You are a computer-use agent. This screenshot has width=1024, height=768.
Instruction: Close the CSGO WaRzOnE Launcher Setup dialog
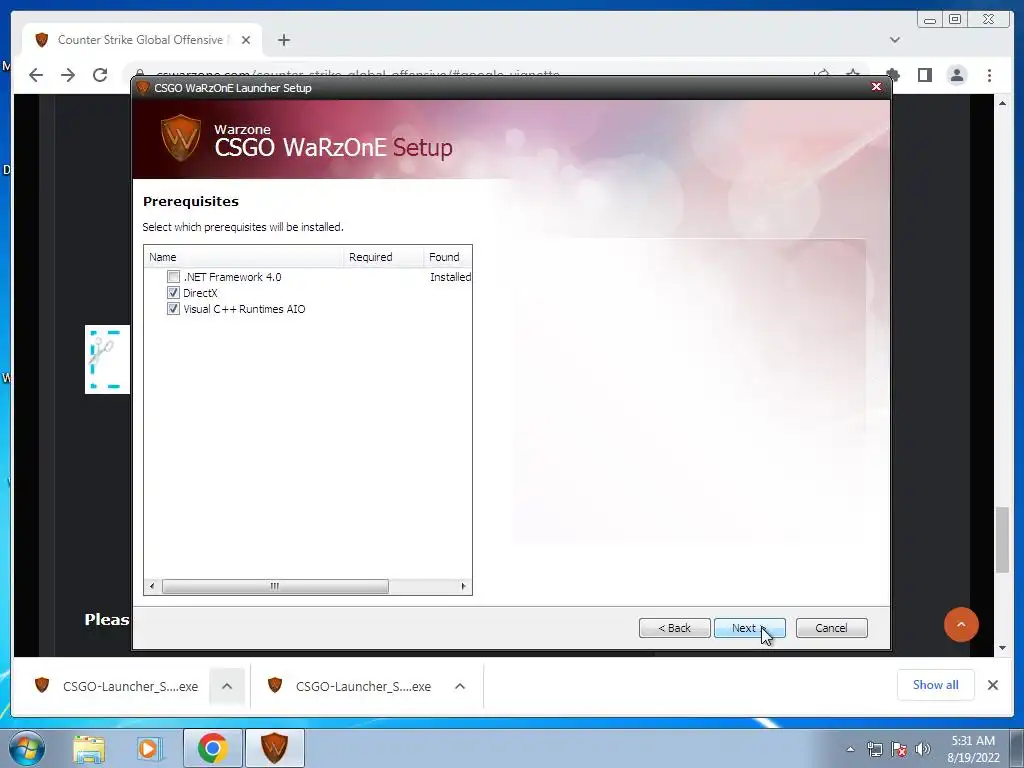(x=876, y=87)
